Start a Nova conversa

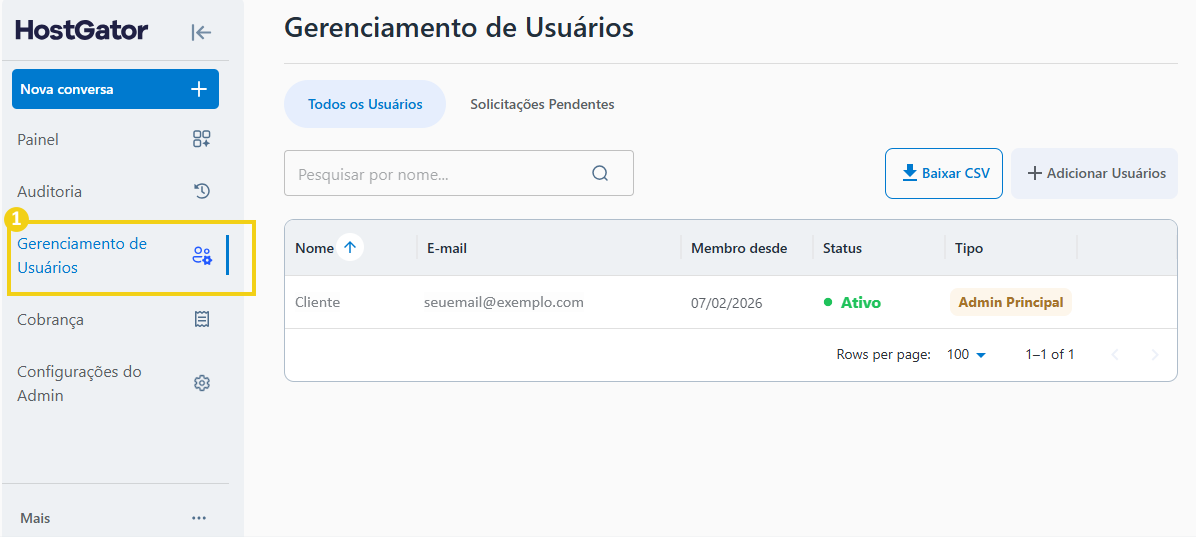click(x=115, y=89)
